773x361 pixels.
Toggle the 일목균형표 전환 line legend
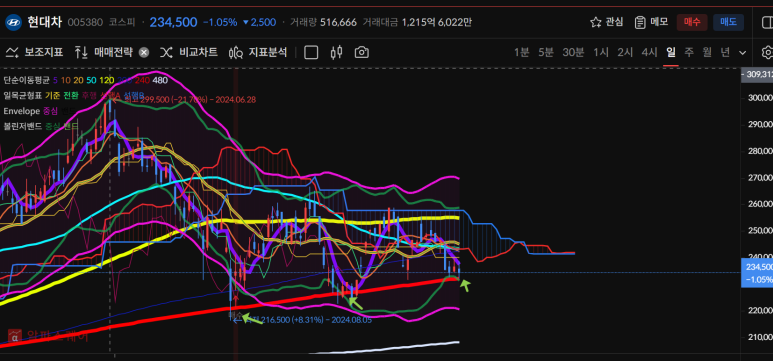70,95
